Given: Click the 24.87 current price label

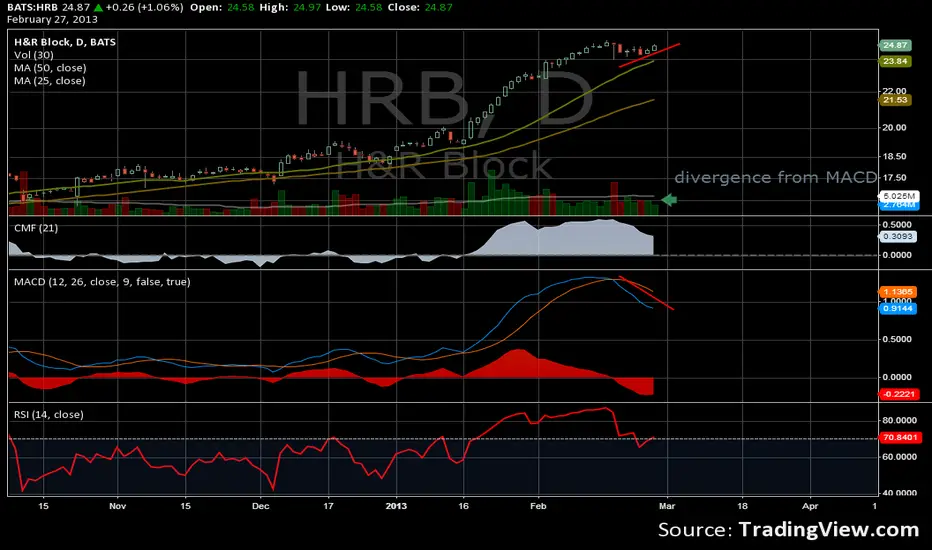Looking at the screenshot, I should click(895, 45).
